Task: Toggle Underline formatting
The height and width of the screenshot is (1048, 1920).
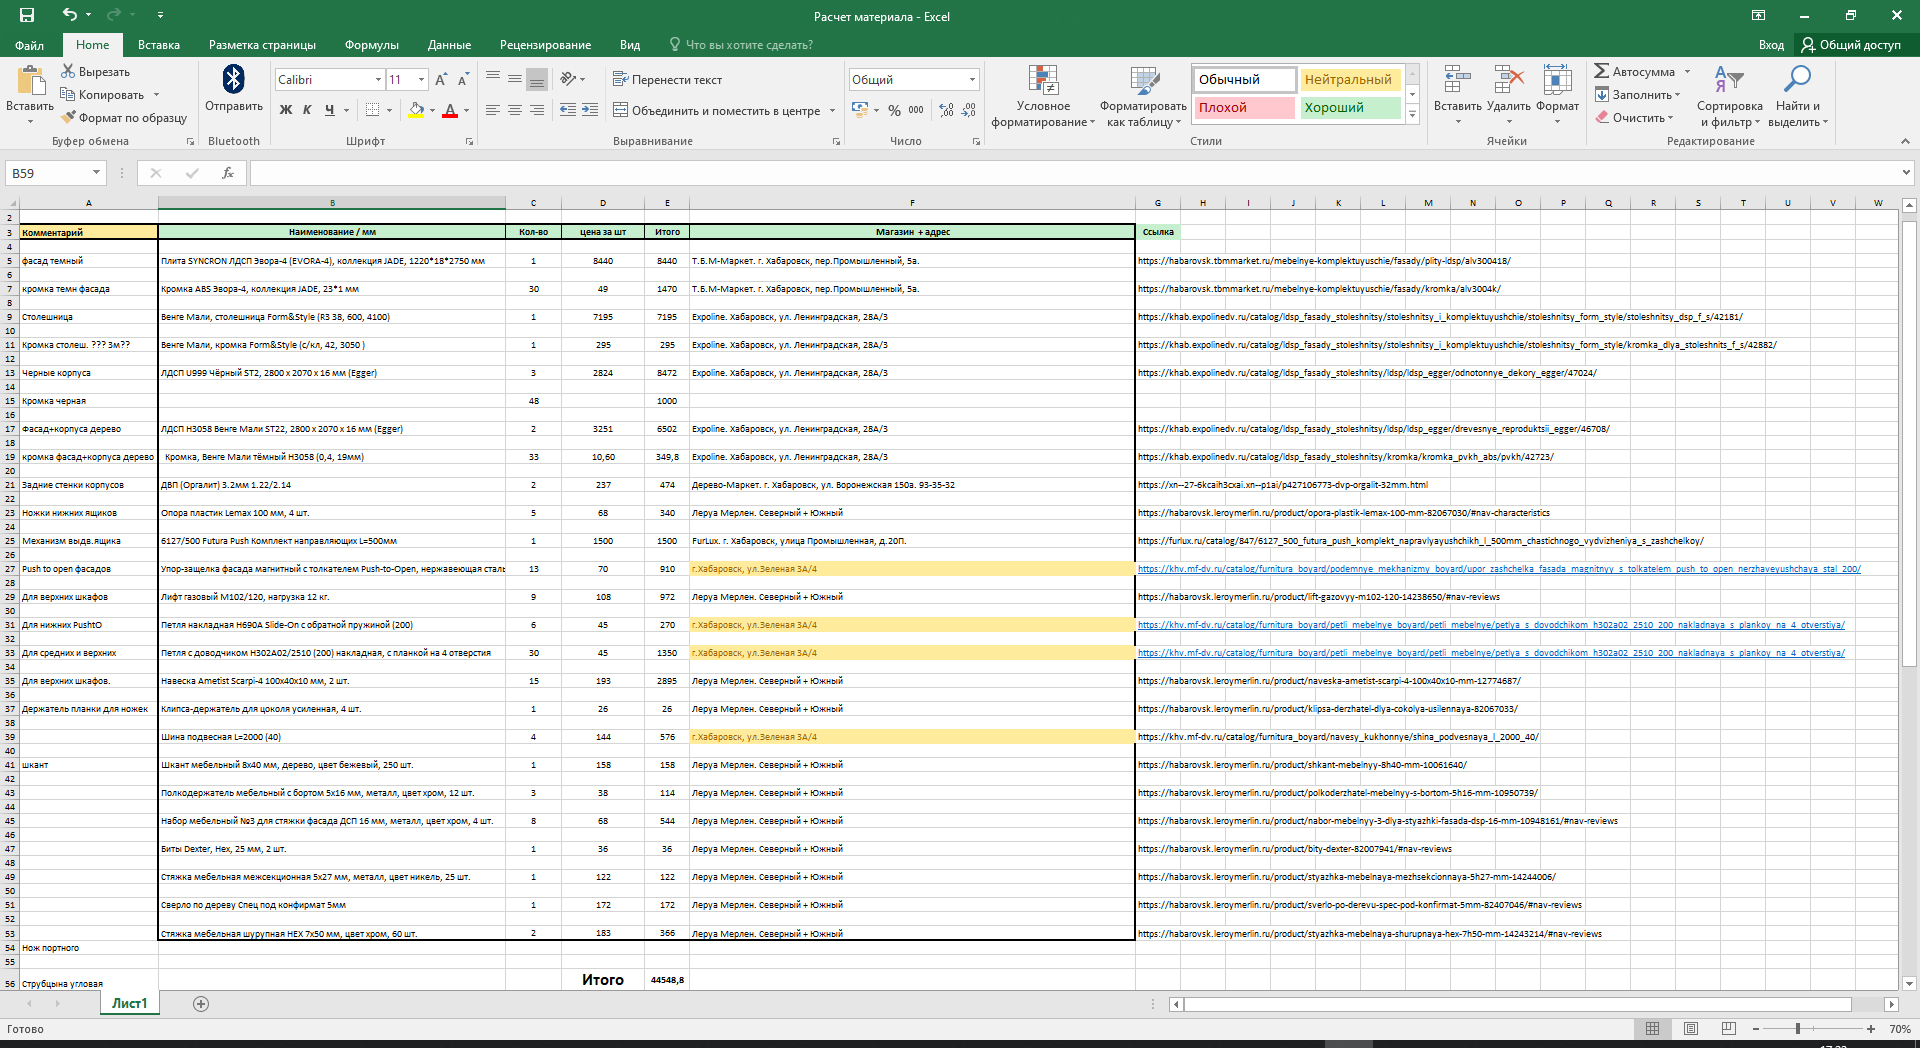Action: pyautogui.click(x=329, y=110)
